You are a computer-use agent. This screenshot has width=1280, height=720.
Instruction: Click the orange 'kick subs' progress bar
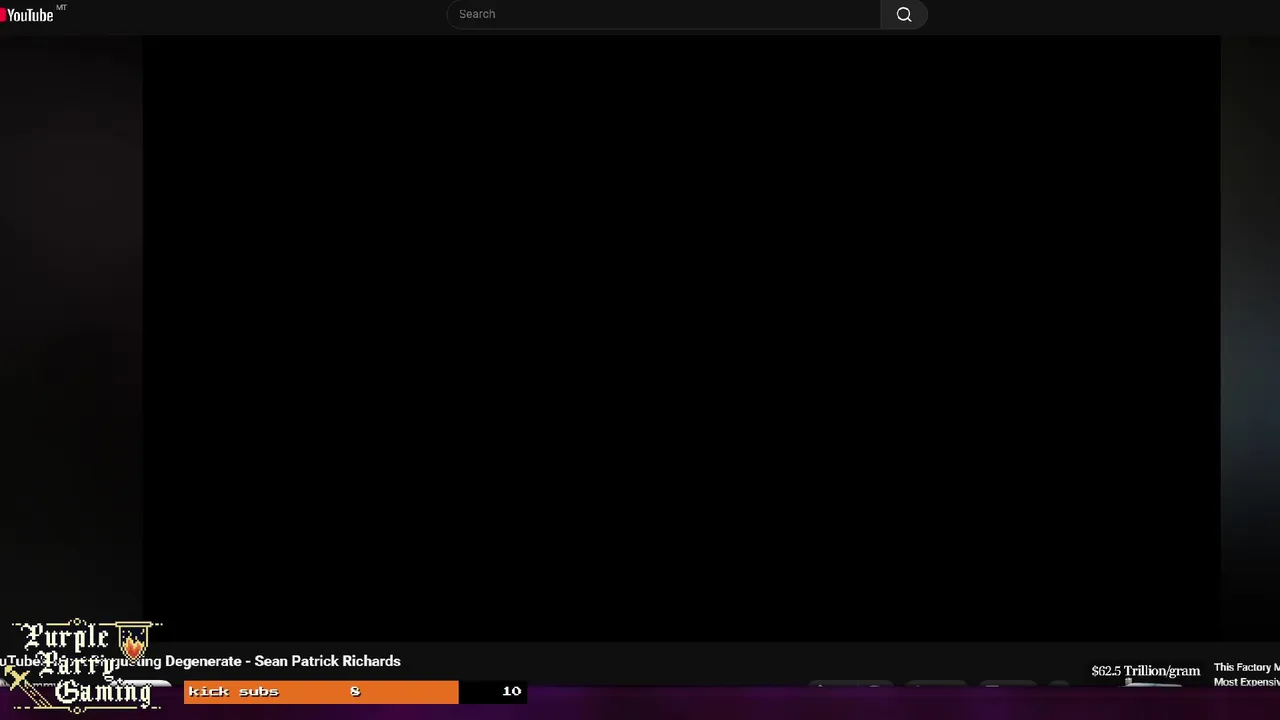[x=321, y=691]
